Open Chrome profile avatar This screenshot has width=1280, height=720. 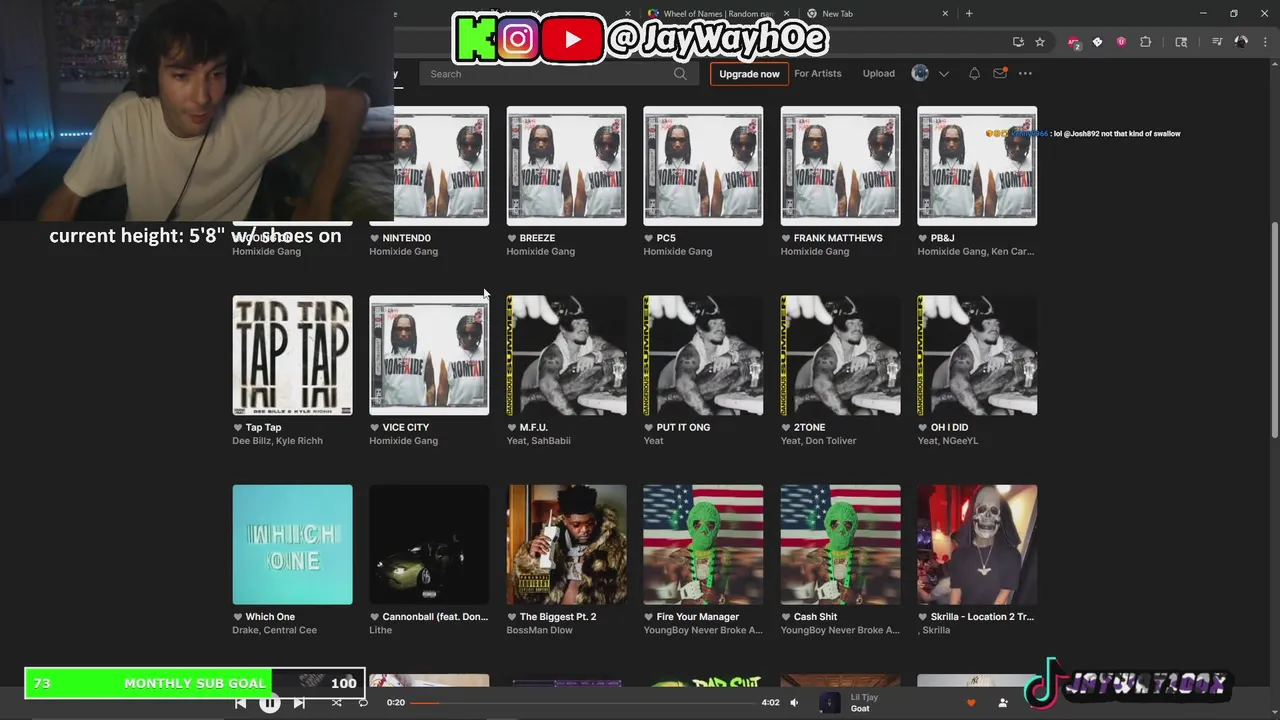tap(1241, 42)
